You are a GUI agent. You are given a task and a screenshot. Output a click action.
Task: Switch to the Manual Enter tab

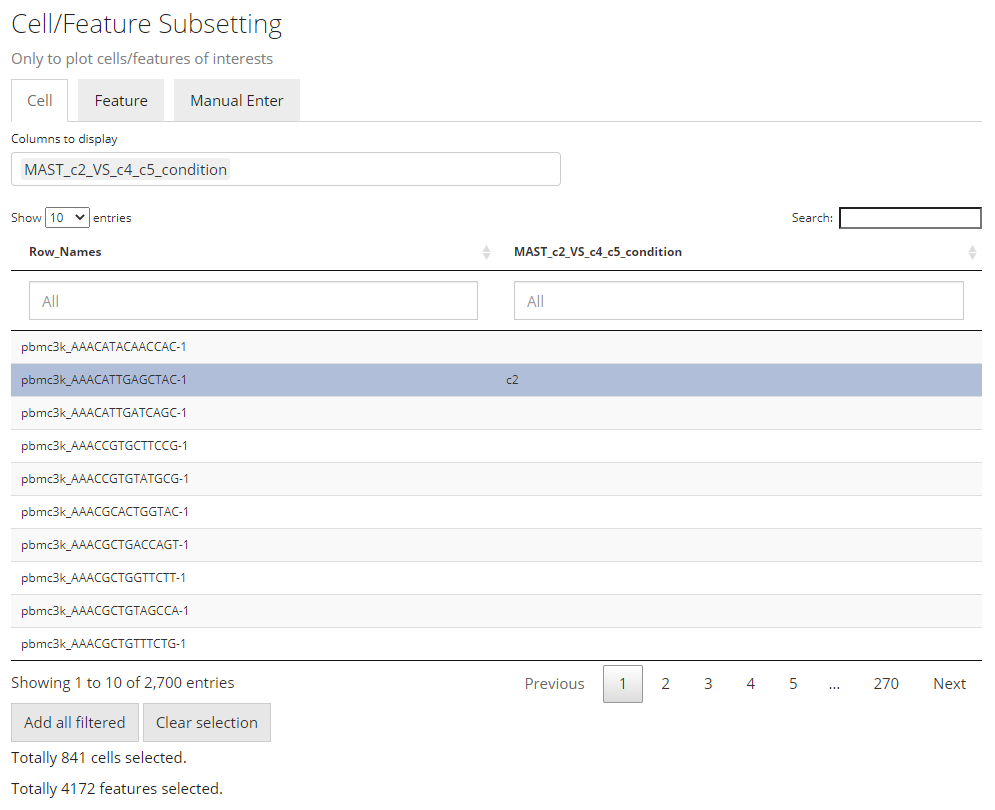(x=237, y=101)
